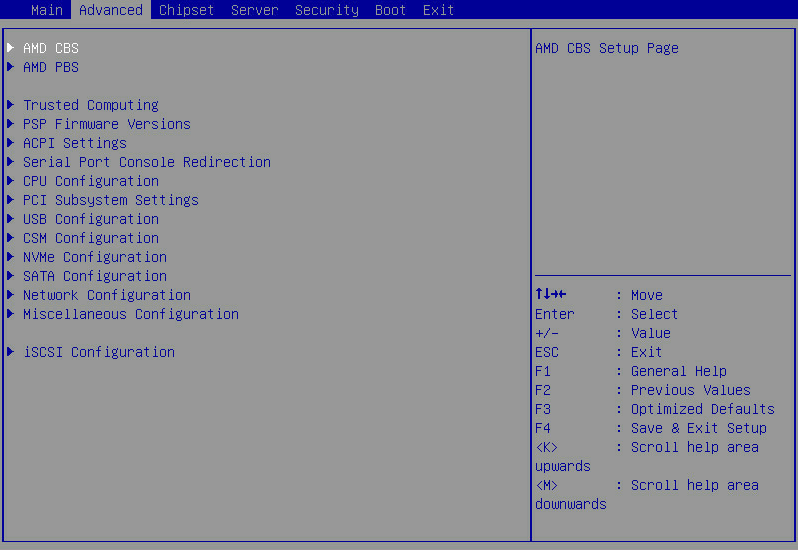Click the 'F2' key hint
Viewport: 798px width, 550px height.
[x=543, y=390]
